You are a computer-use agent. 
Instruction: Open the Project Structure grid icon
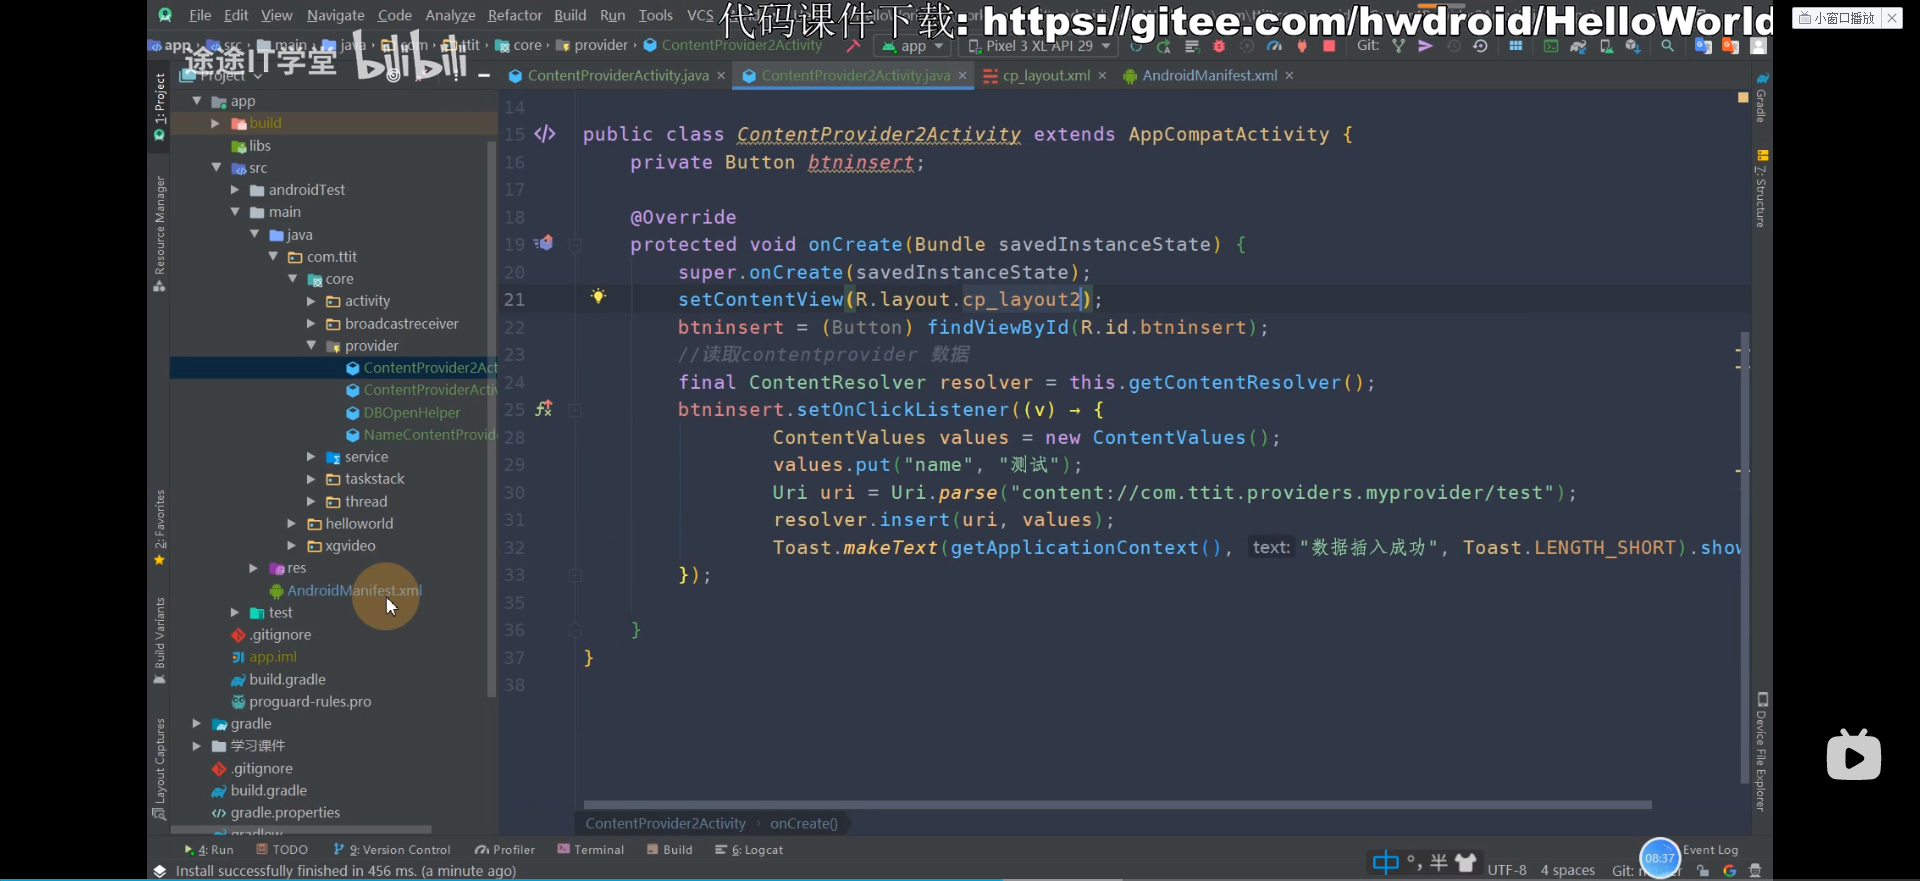[x=1516, y=46]
